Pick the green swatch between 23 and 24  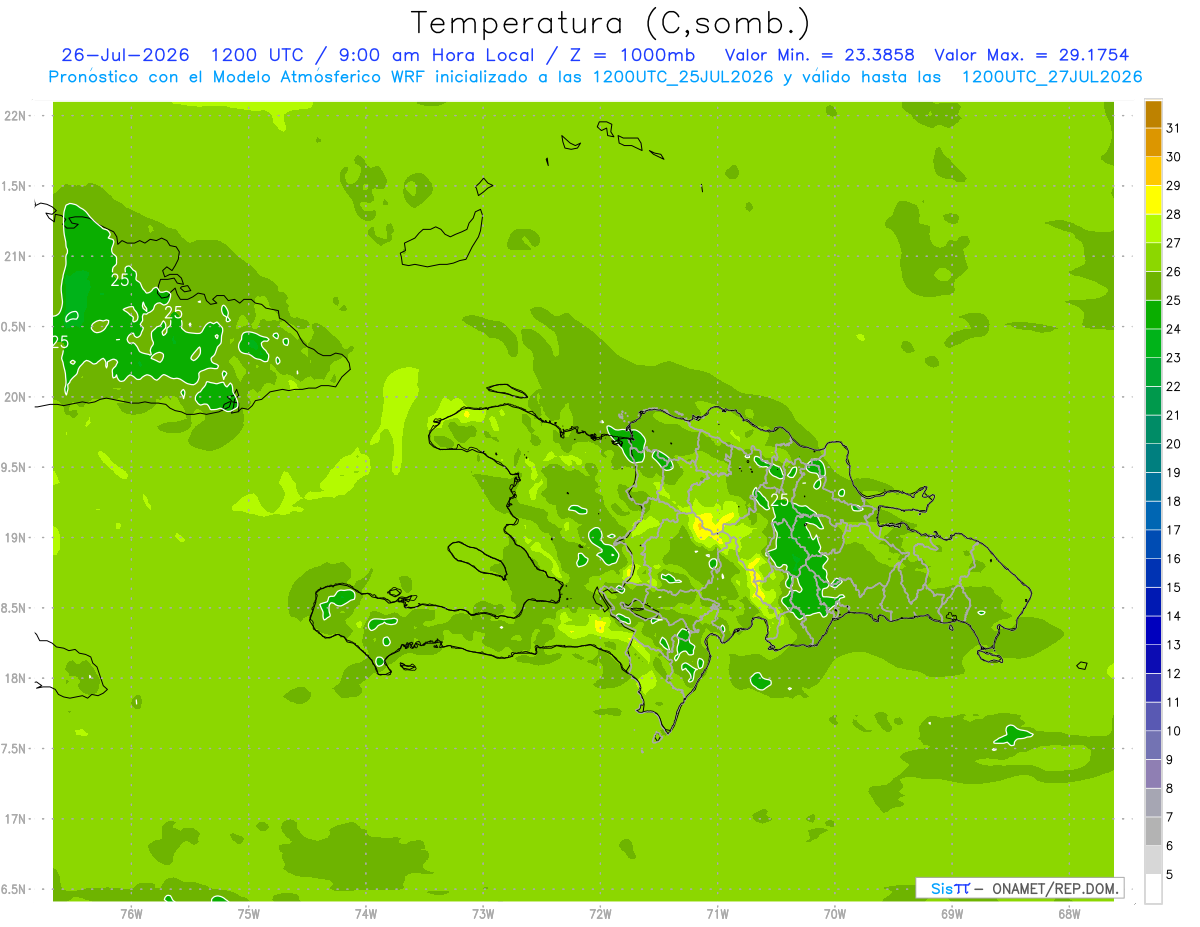tap(1153, 343)
